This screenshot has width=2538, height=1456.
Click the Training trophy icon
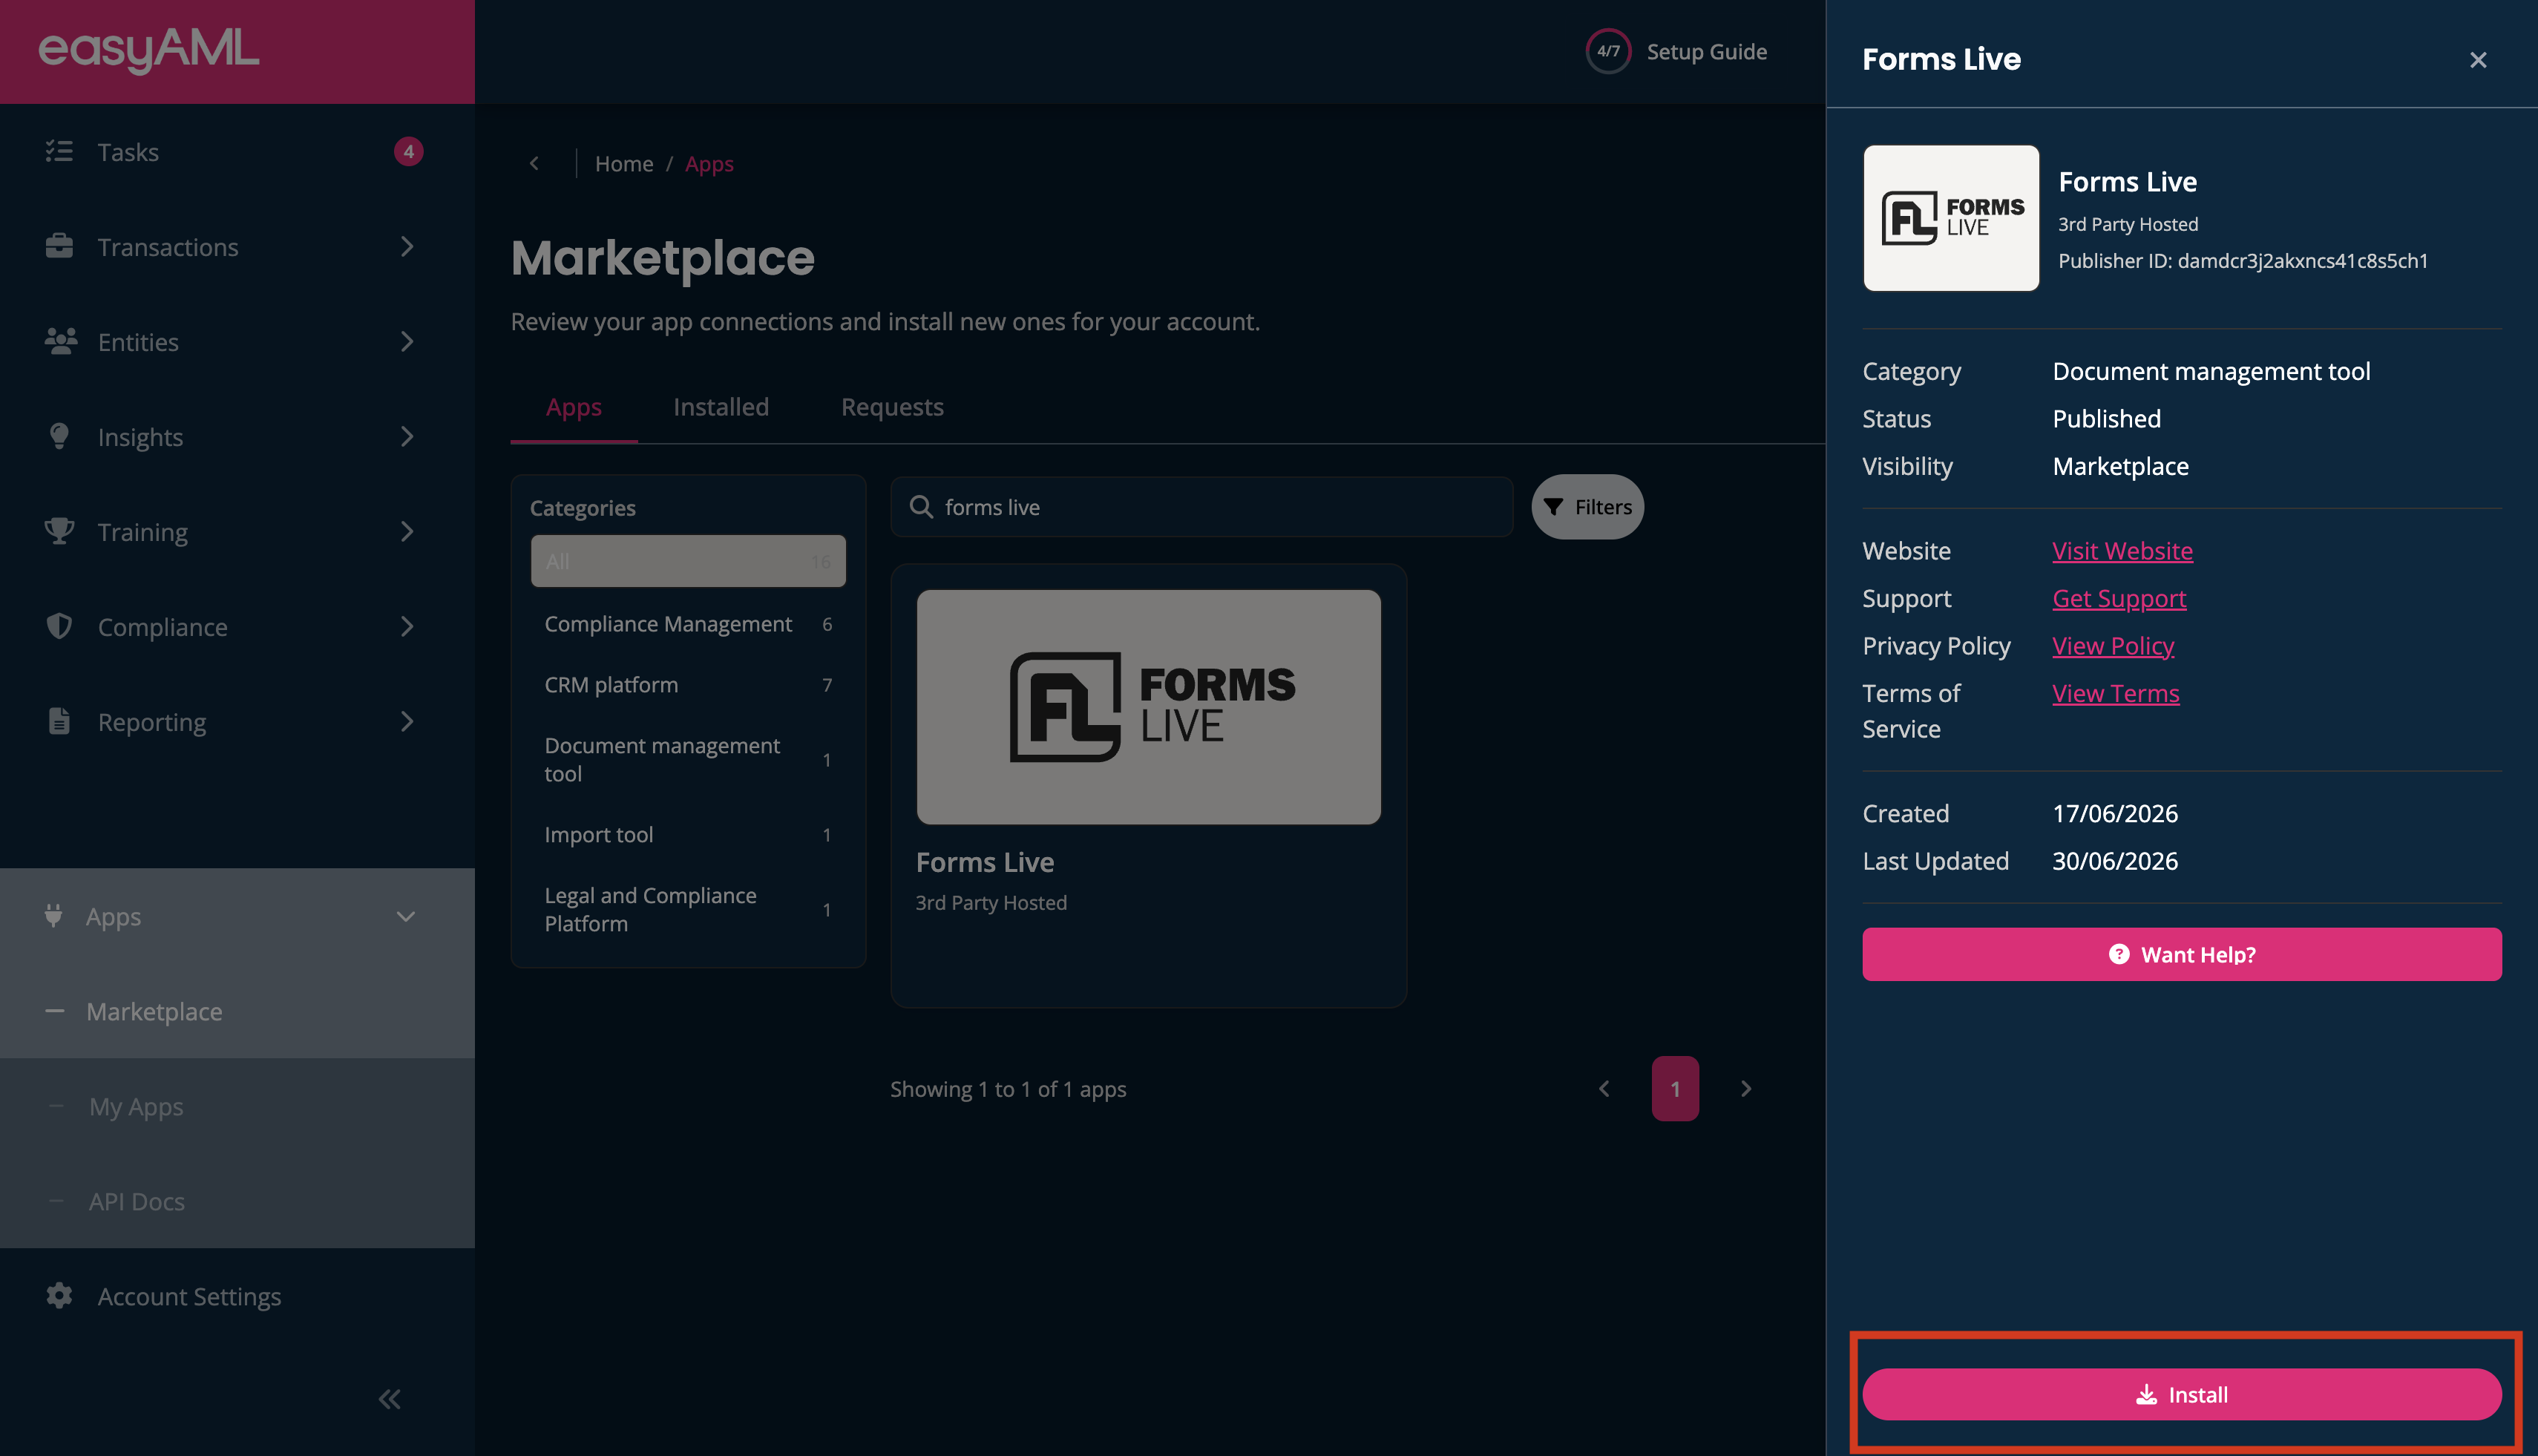pos(59,531)
